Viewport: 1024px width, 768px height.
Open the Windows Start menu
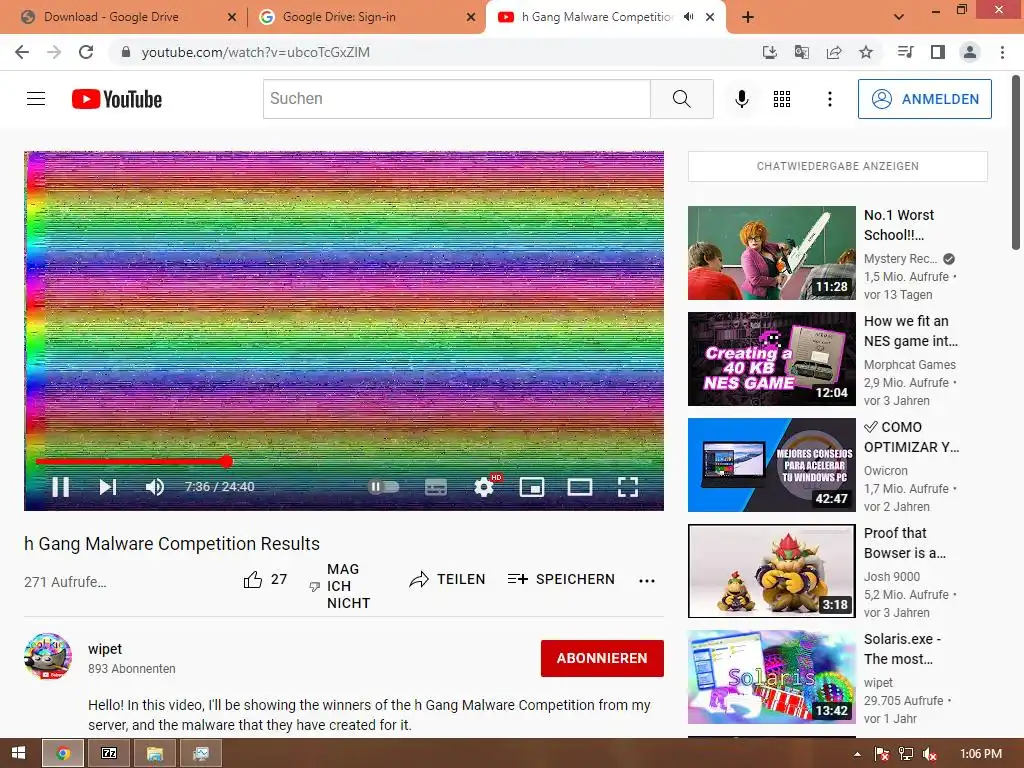pyautogui.click(x=18, y=754)
